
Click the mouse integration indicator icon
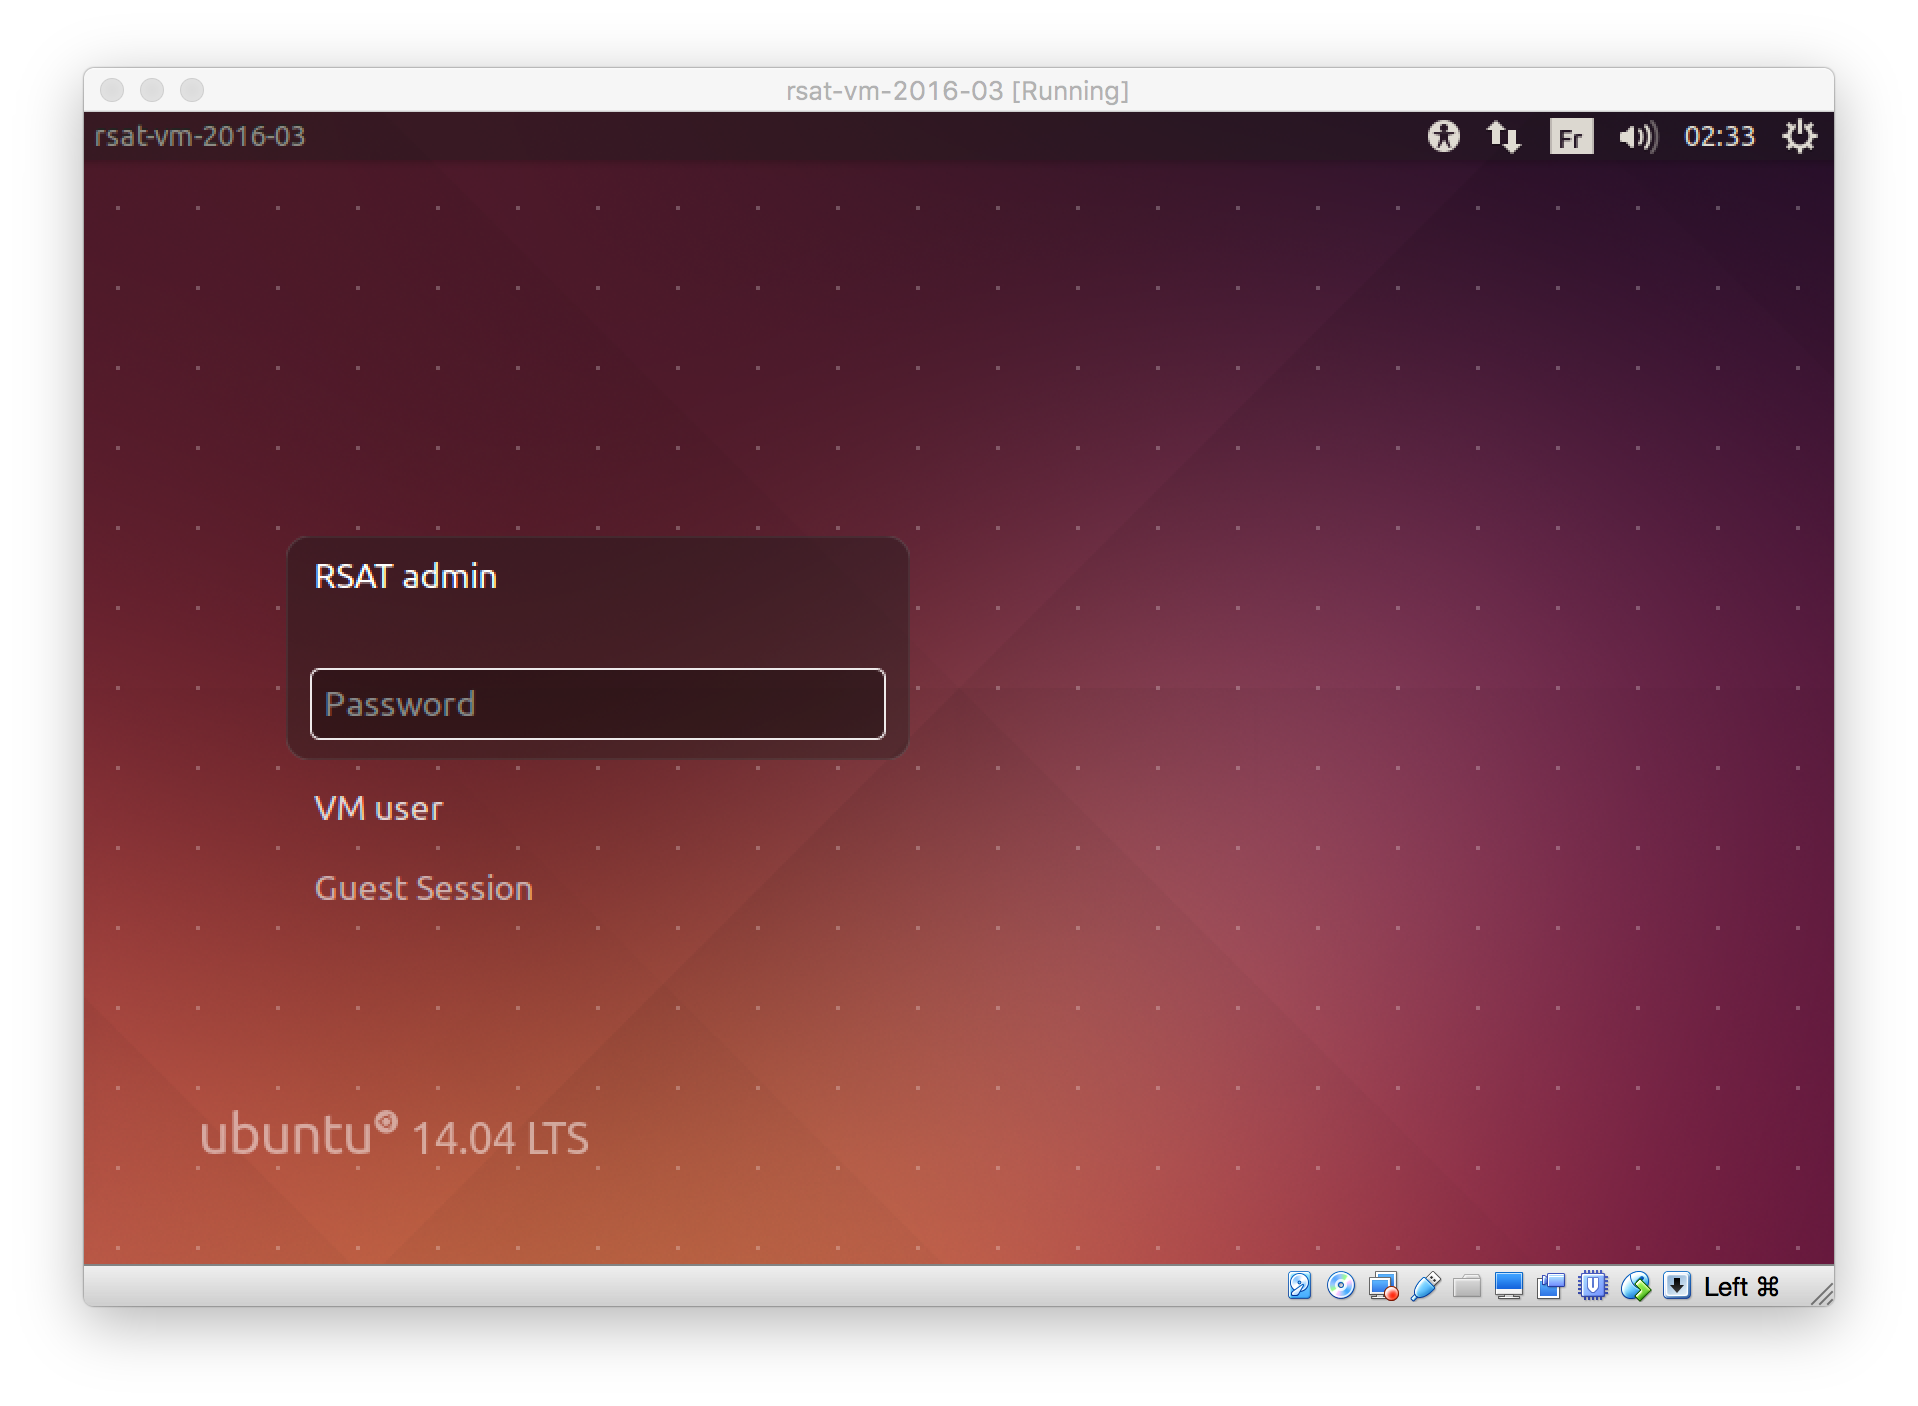[1635, 1286]
